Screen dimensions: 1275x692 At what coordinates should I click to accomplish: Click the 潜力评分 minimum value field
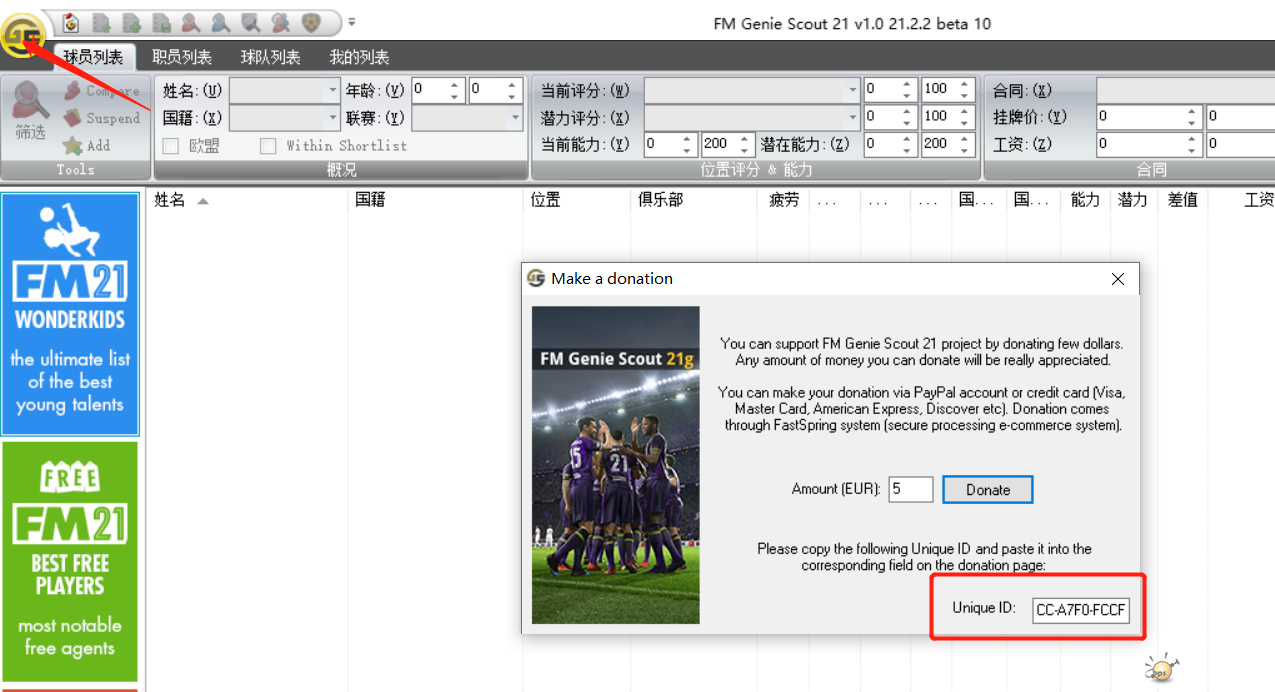tap(890, 117)
